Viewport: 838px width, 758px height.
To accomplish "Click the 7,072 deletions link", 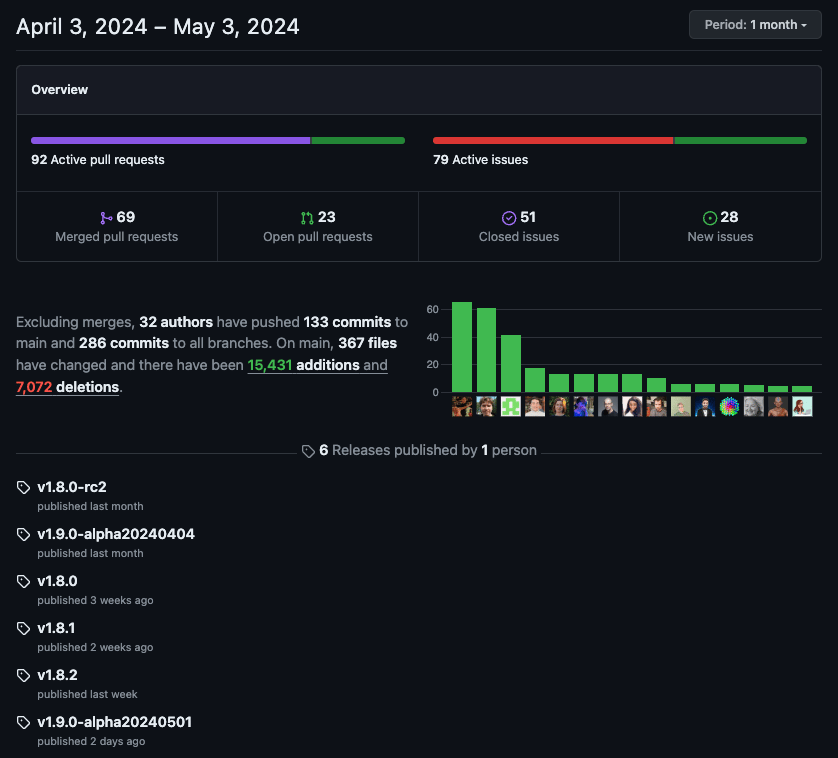I will click(67, 387).
